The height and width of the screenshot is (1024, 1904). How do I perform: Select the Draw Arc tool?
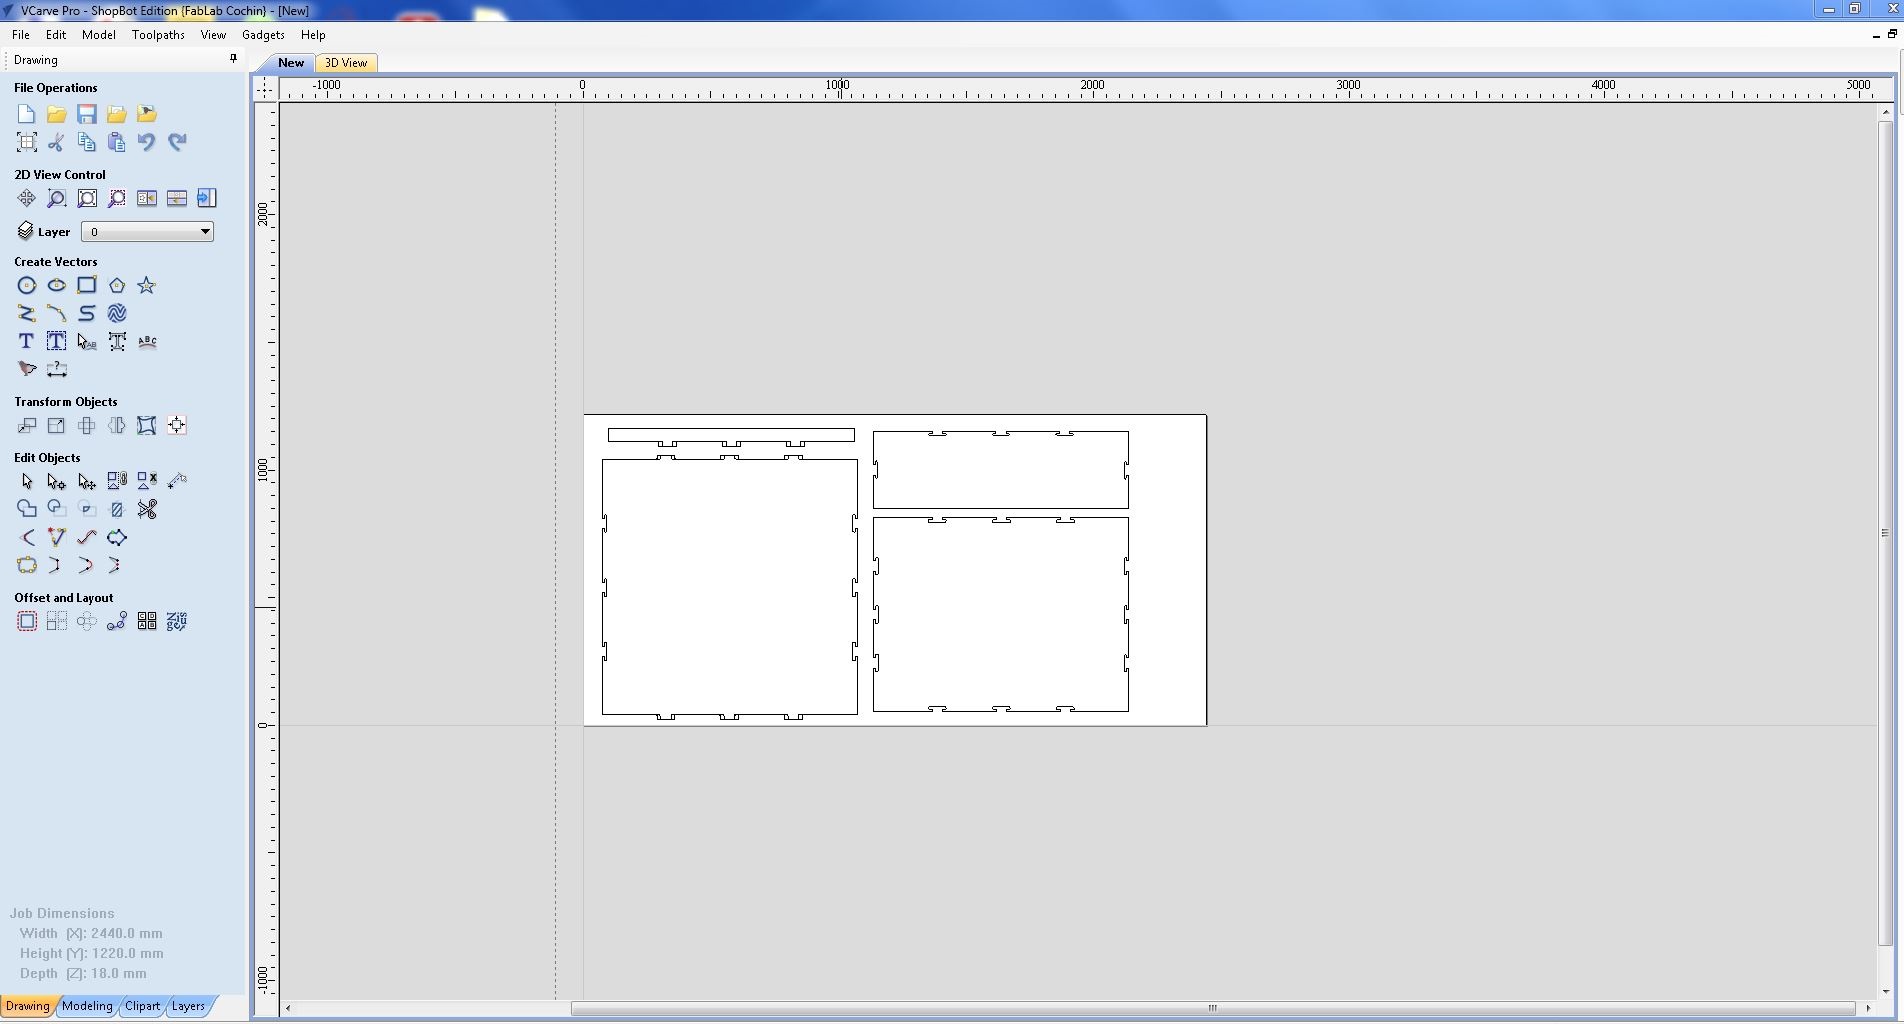tap(56, 314)
